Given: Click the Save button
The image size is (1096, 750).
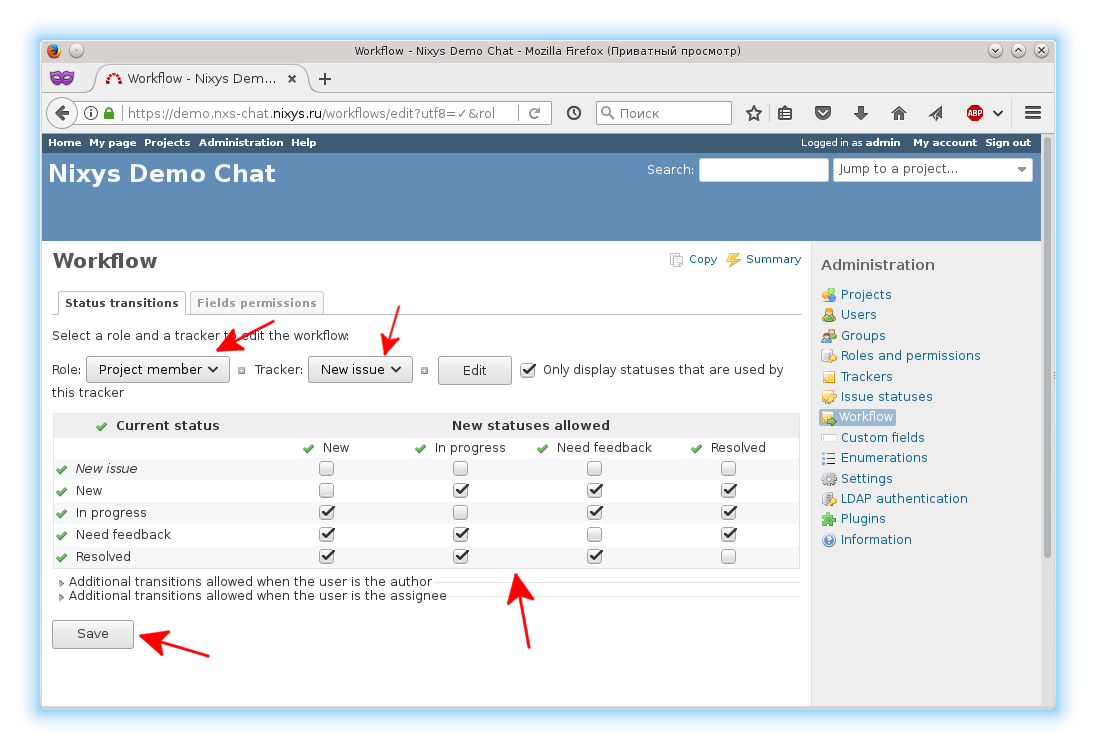Looking at the screenshot, I should (93, 634).
